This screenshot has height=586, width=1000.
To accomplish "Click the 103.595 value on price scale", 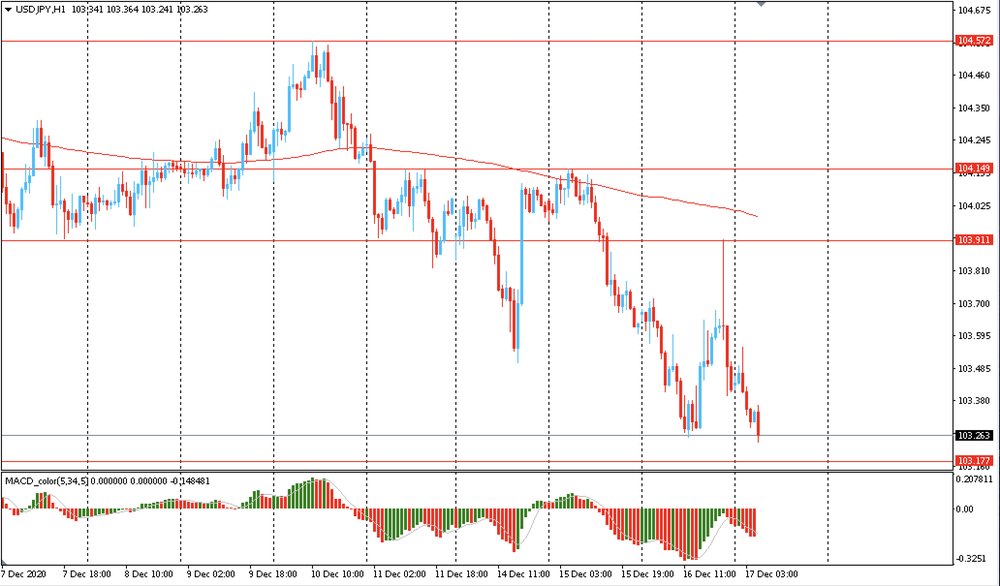I will pos(974,335).
